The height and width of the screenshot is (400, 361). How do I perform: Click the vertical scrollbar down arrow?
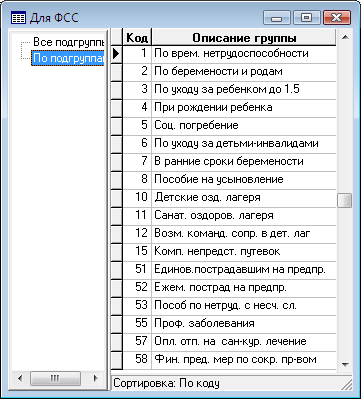[345, 365]
